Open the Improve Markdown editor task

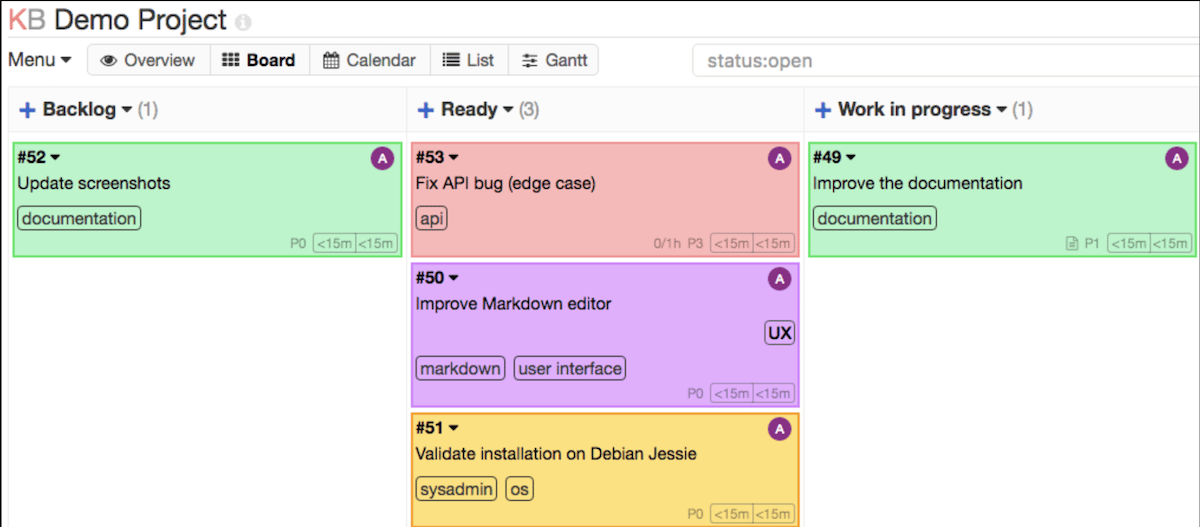pyautogui.click(x=513, y=304)
